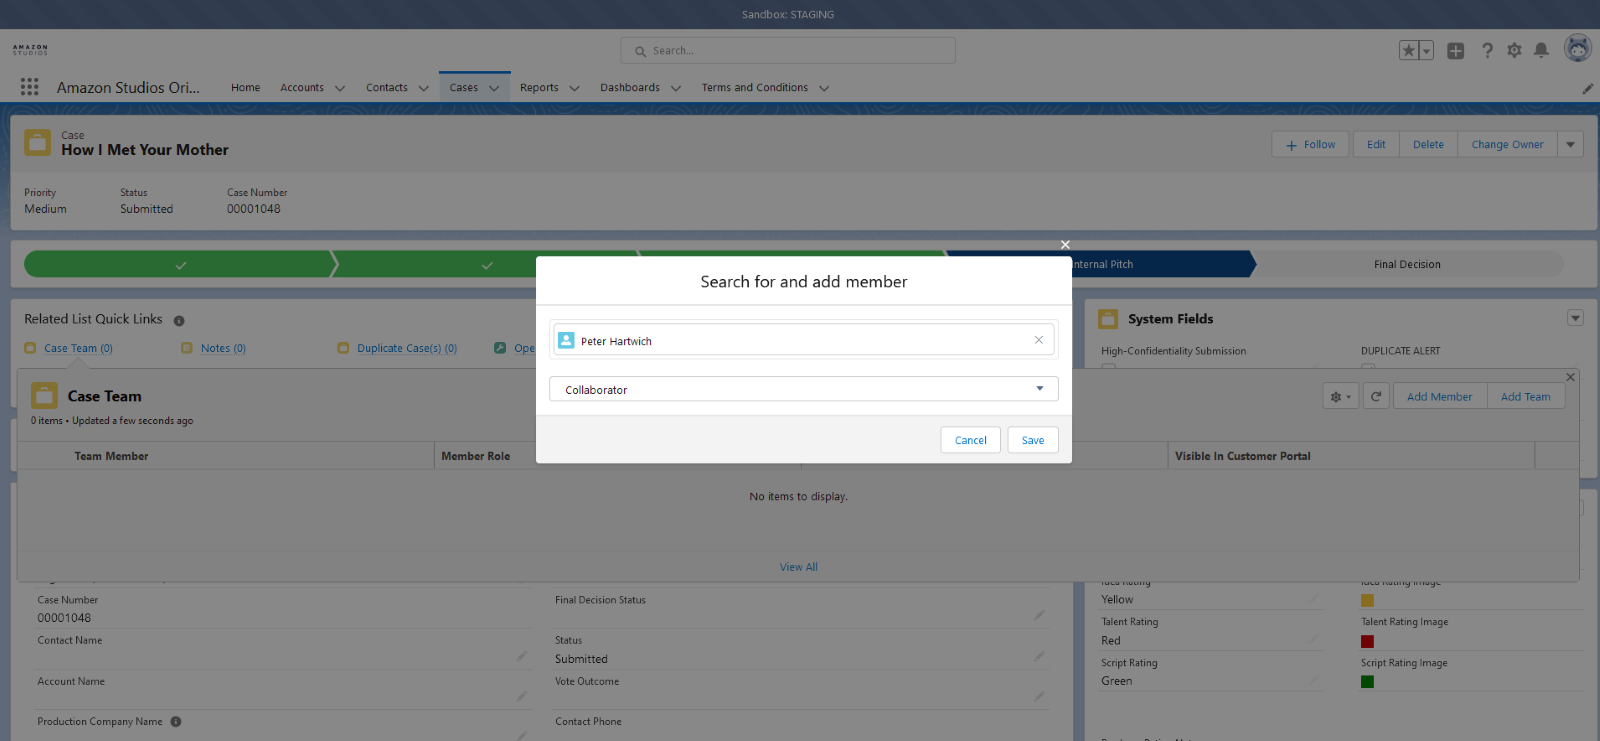Expand the favorites list dropdown arrow

tap(1427, 50)
